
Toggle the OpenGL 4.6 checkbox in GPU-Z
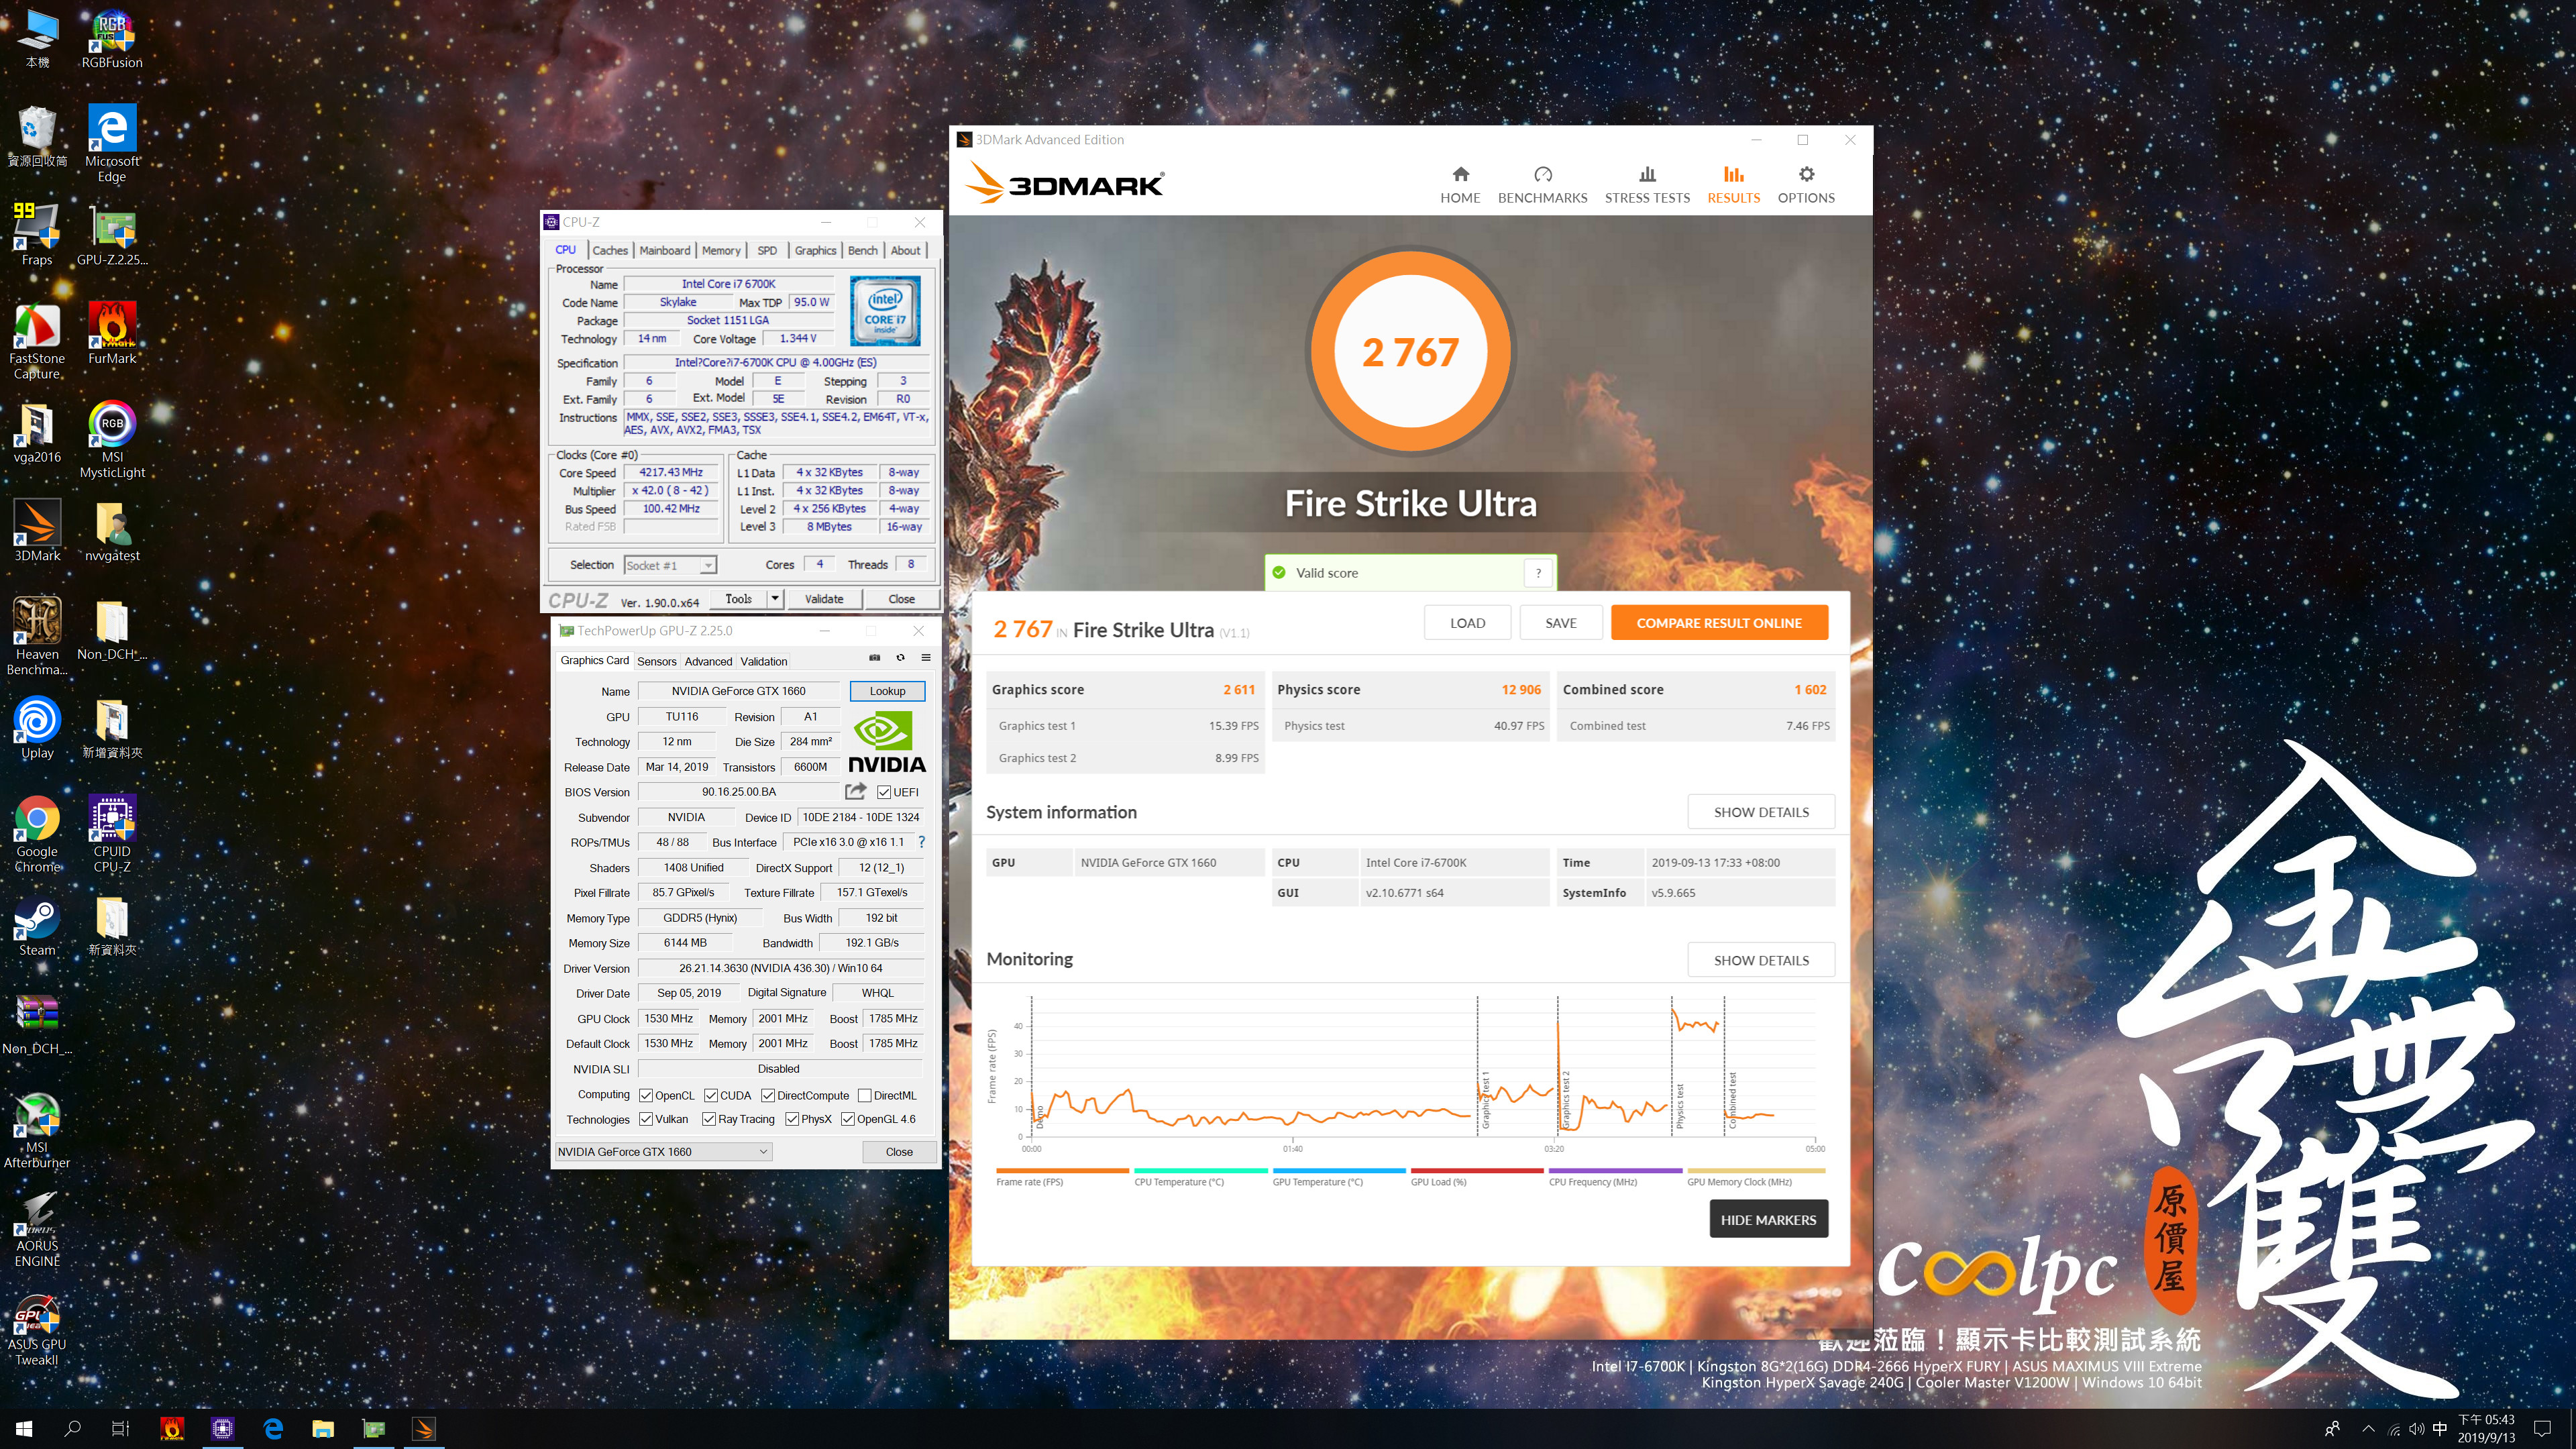click(848, 1119)
